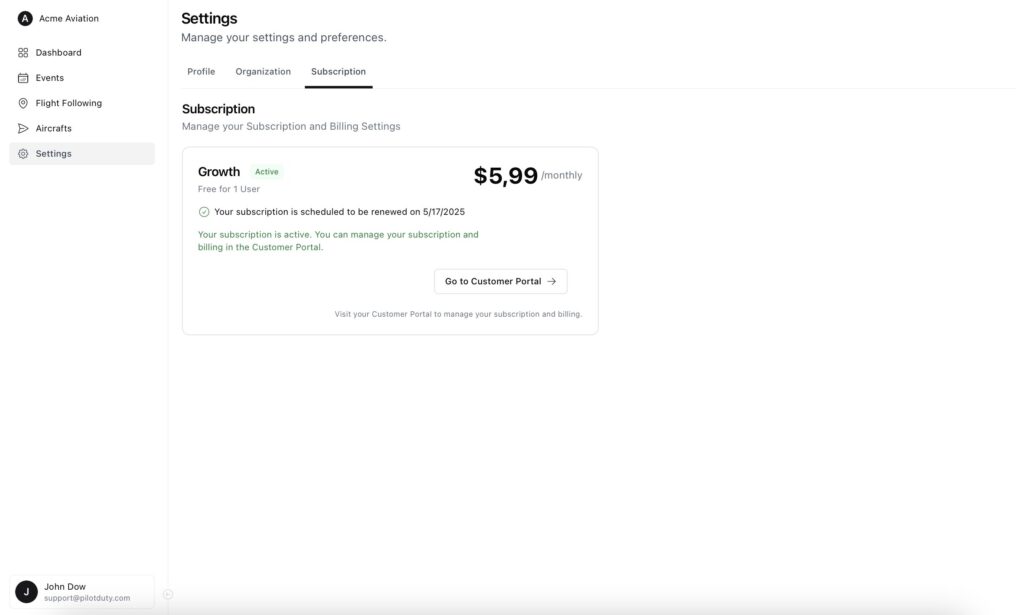Click the Aircrafts paper plane icon
The width and height of the screenshot is (1024, 615).
click(x=24, y=129)
